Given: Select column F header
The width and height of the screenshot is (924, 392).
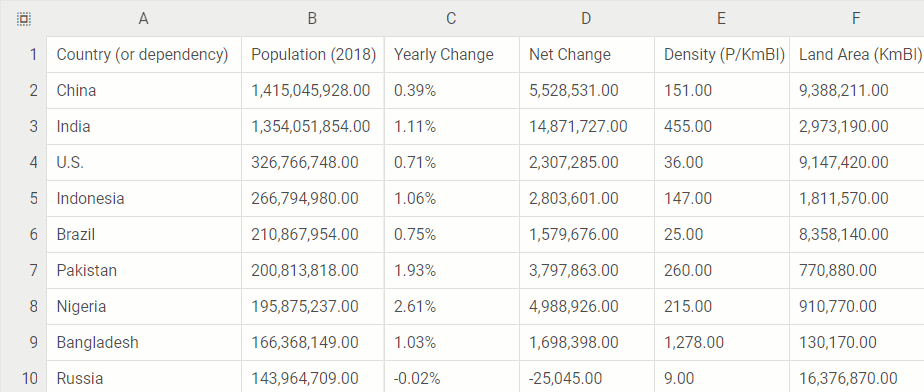Looking at the screenshot, I should 856,19.
